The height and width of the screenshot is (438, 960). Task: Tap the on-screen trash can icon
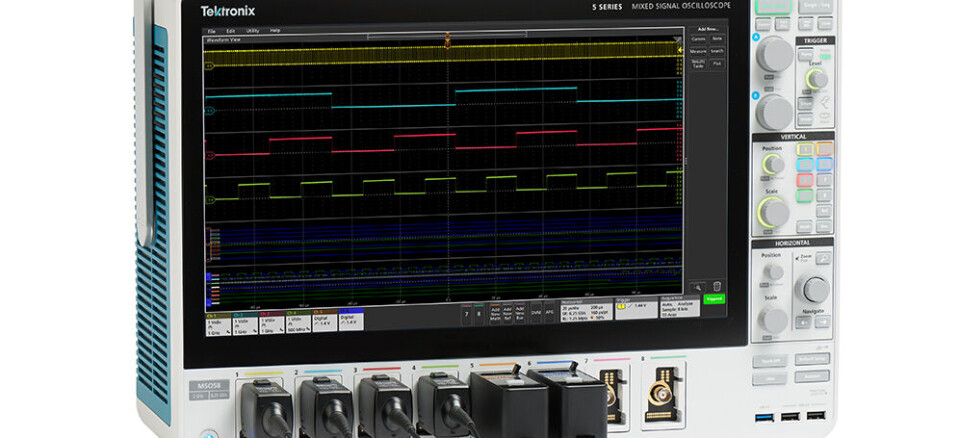(717, 286)
